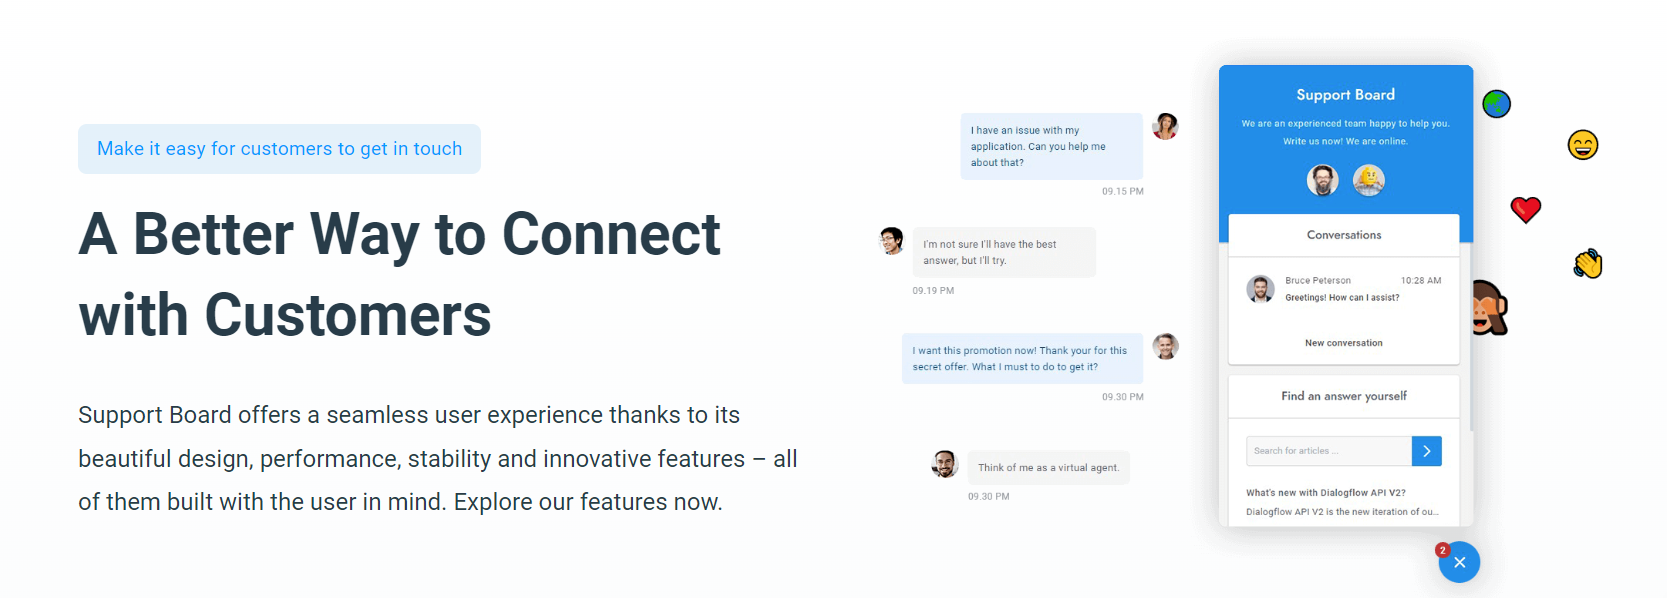This screenshot has width=1667, height=598.
Task: Close the chat widget with X button
Action: [x=1459, y=562]
